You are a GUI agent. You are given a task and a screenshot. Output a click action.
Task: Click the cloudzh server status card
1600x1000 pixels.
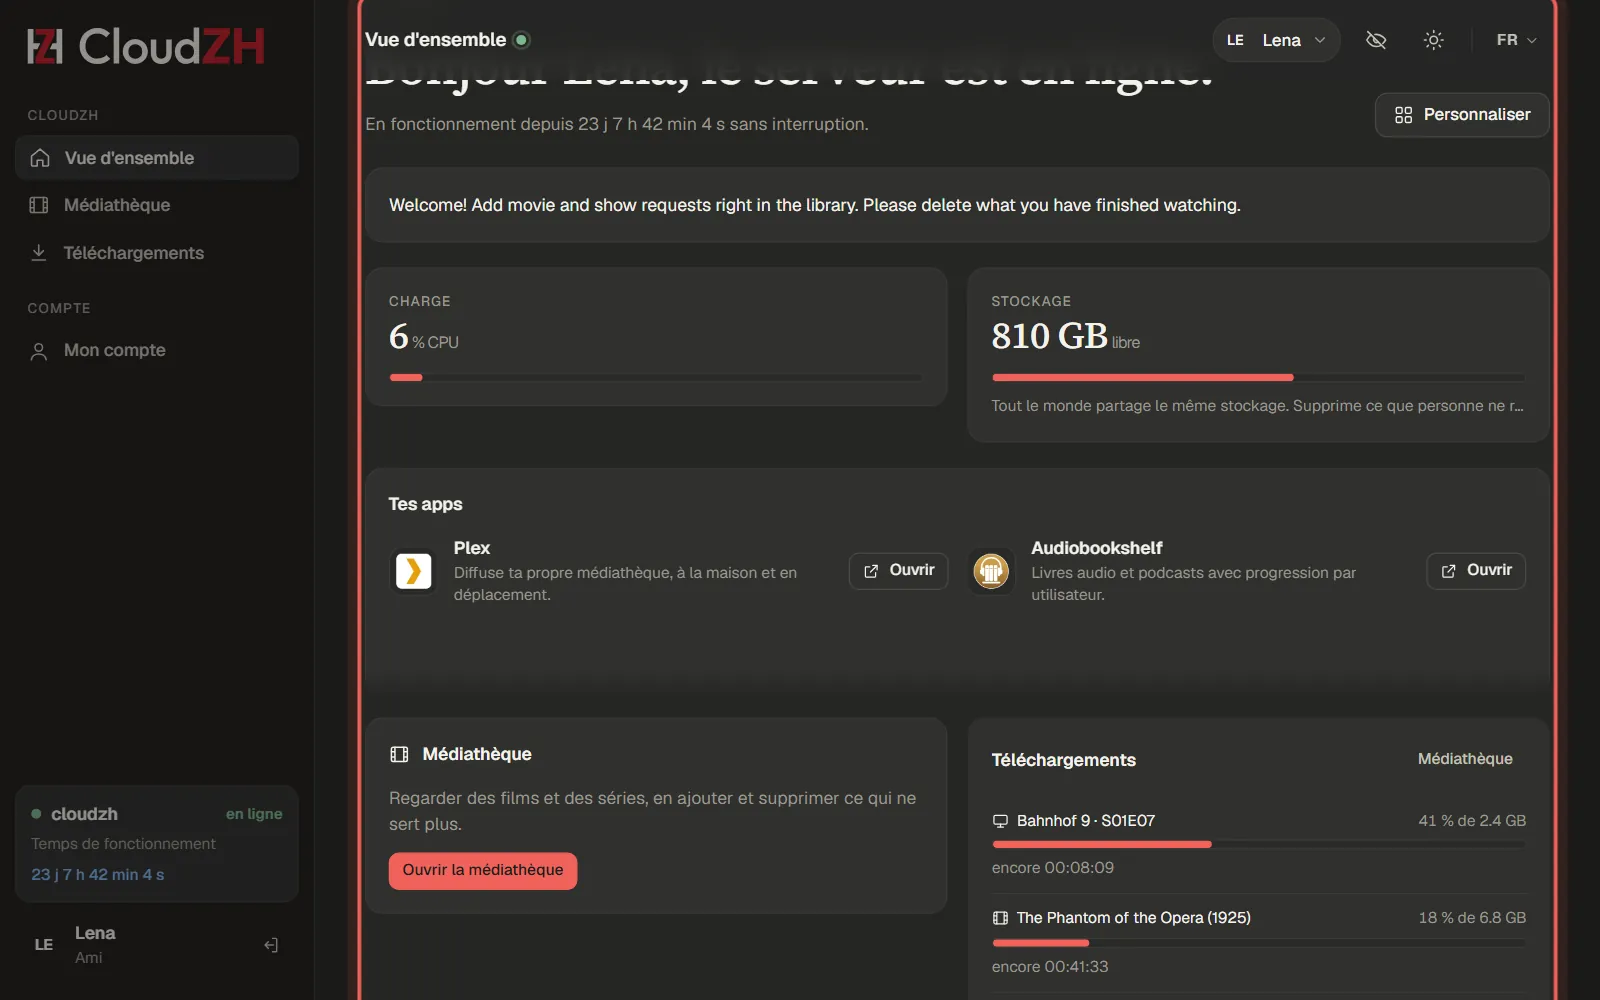pyautogui.click(x=157, y=844)
